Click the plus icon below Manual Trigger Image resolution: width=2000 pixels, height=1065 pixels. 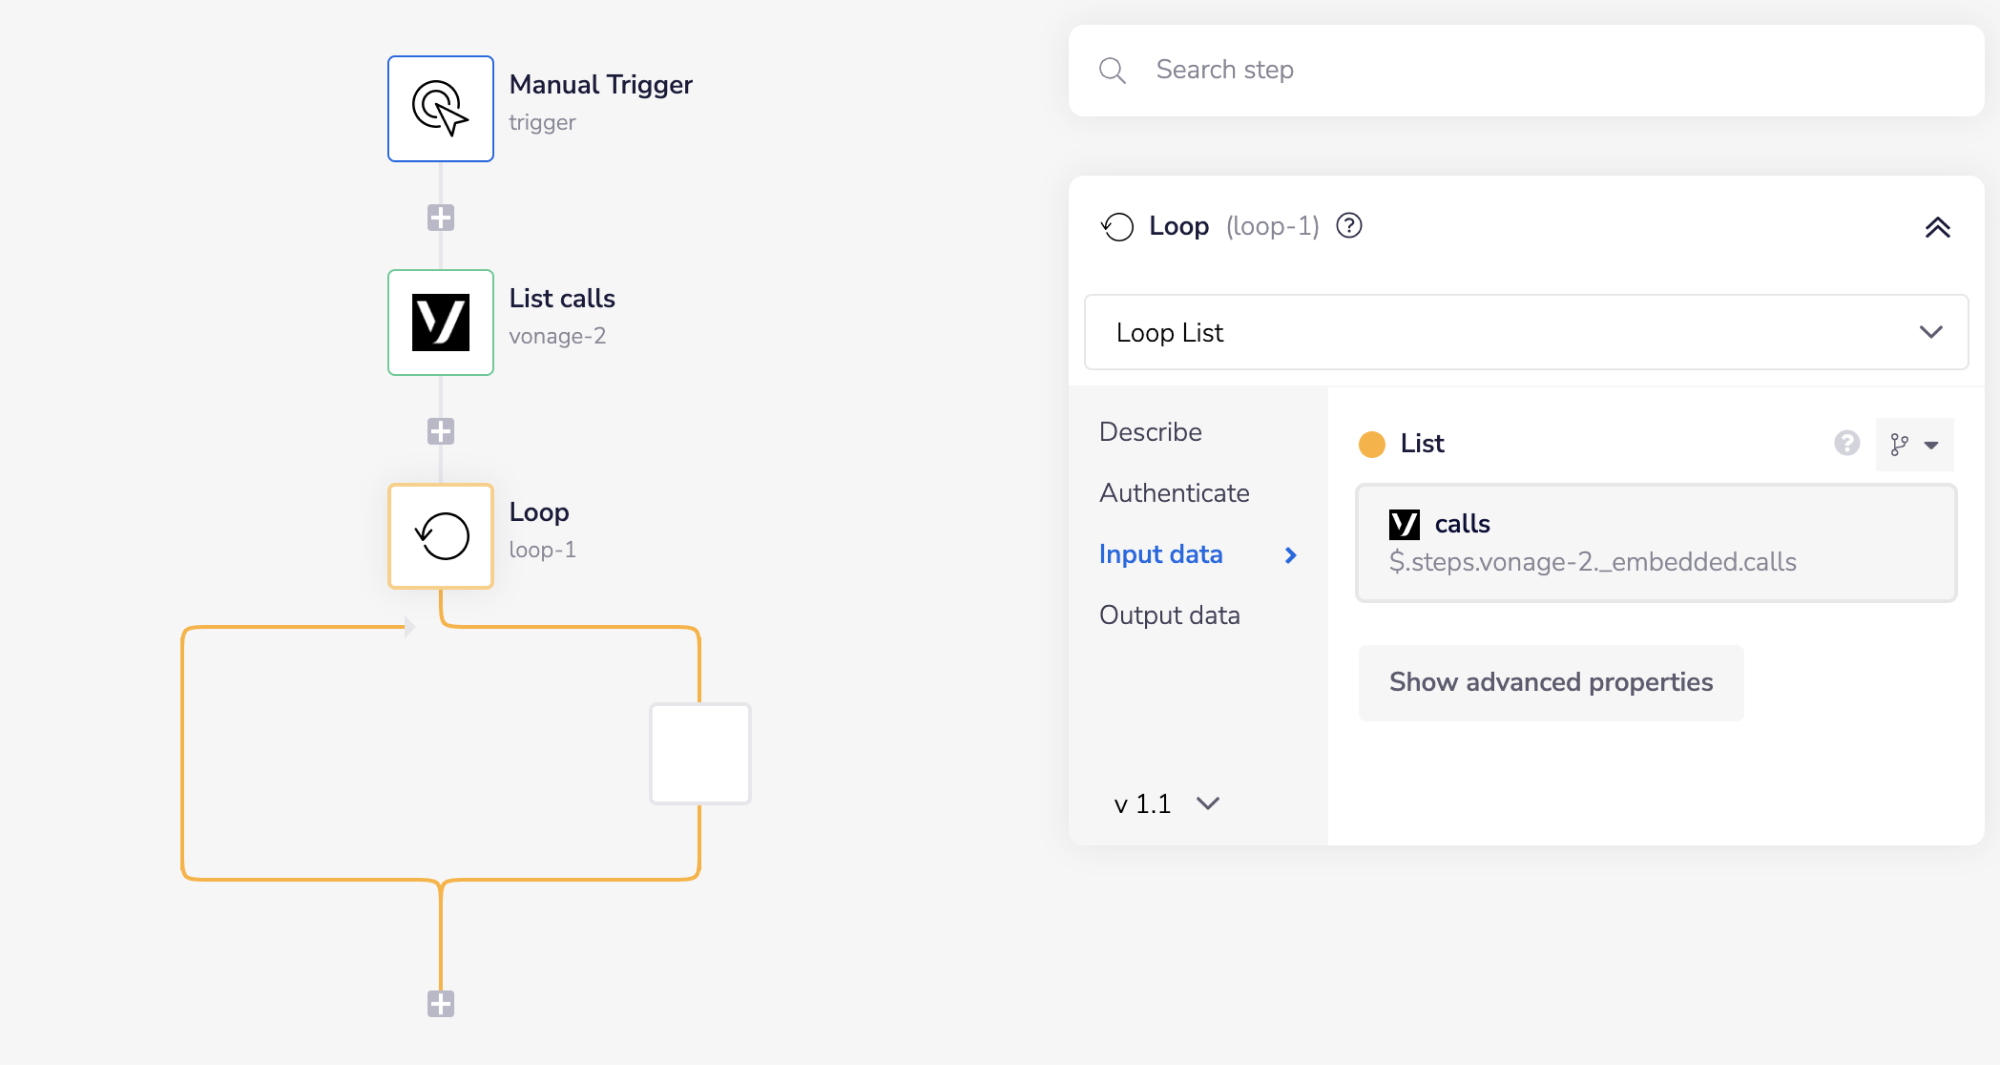coord(440,217)
